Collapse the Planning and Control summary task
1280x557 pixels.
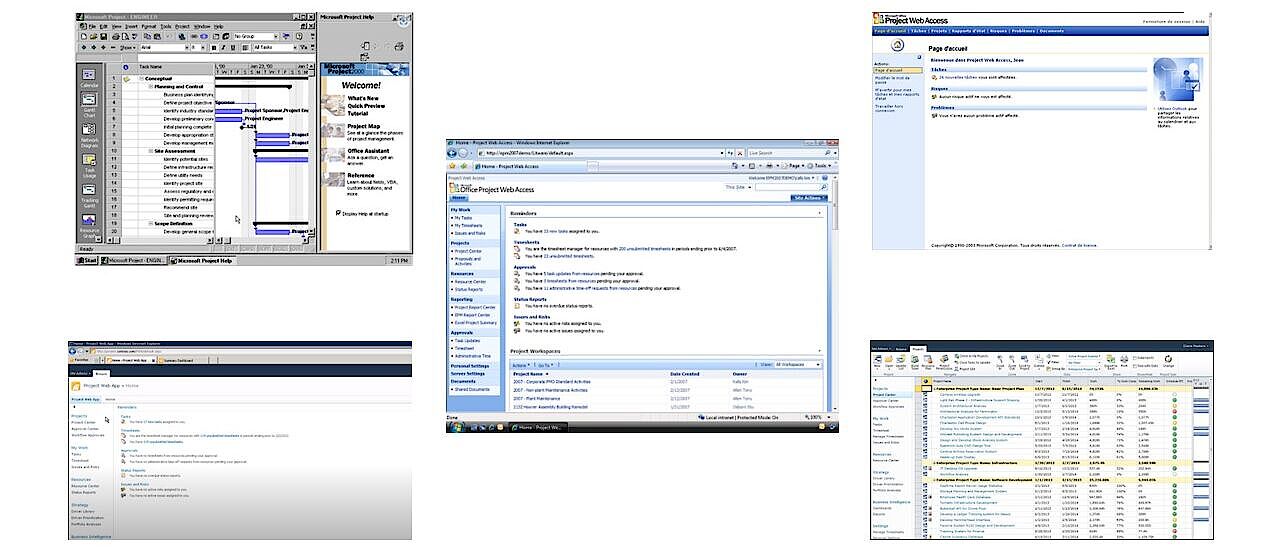[151, 87]
